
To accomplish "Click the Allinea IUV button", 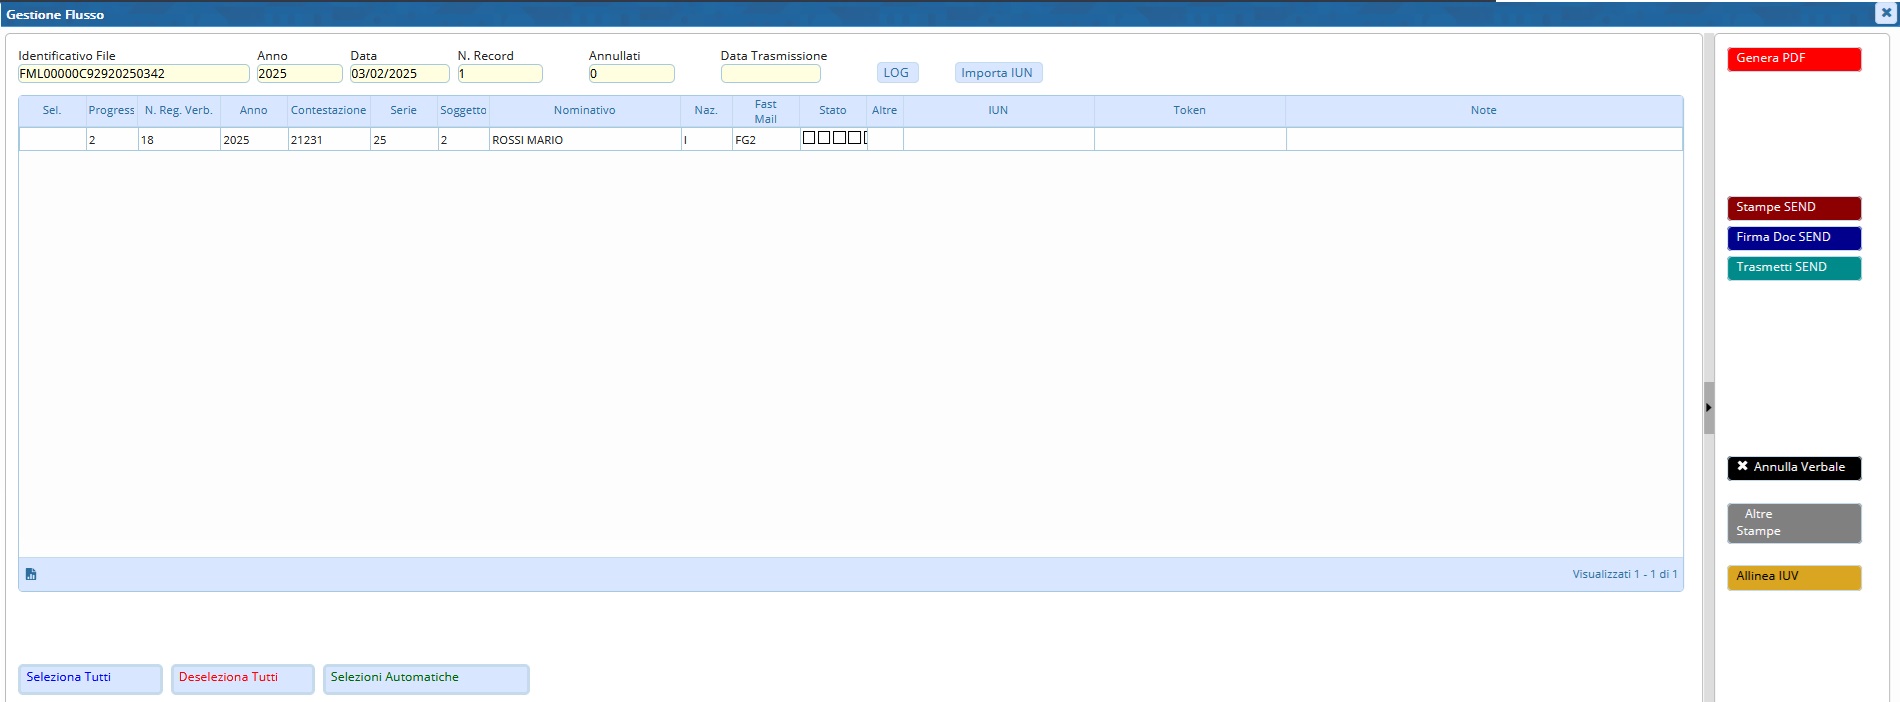I will [x=1793, y=577].
